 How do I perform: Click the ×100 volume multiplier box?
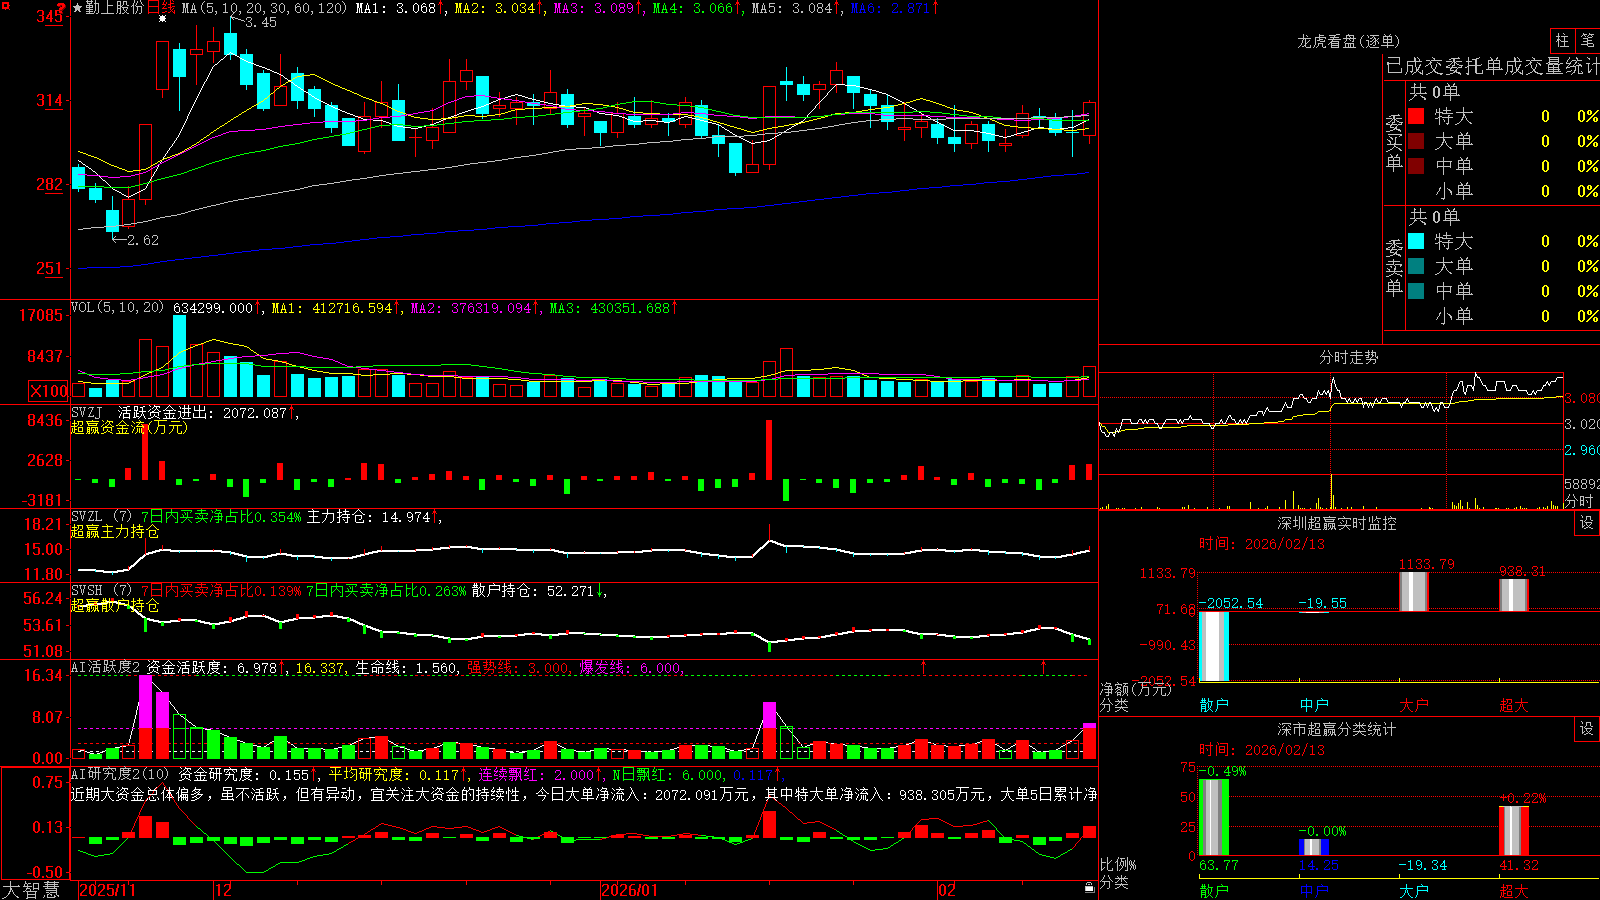[49, 391]
